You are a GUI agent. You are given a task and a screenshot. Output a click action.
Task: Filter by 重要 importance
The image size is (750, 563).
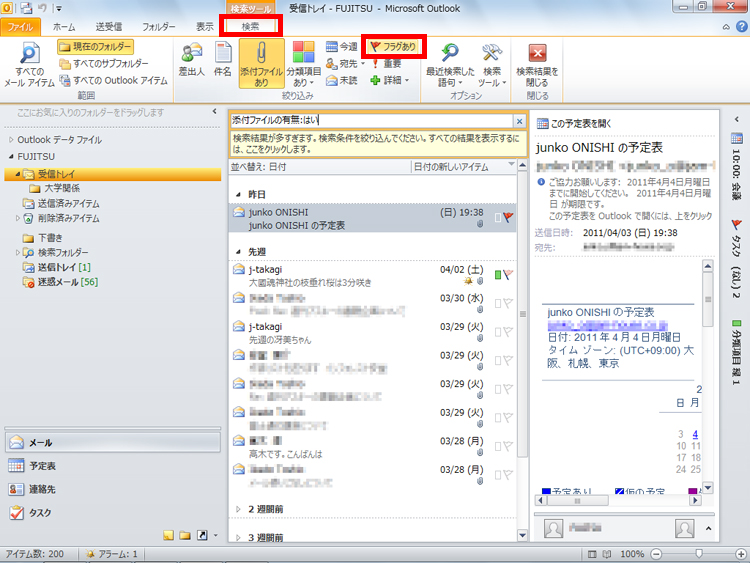click(386, 63)
